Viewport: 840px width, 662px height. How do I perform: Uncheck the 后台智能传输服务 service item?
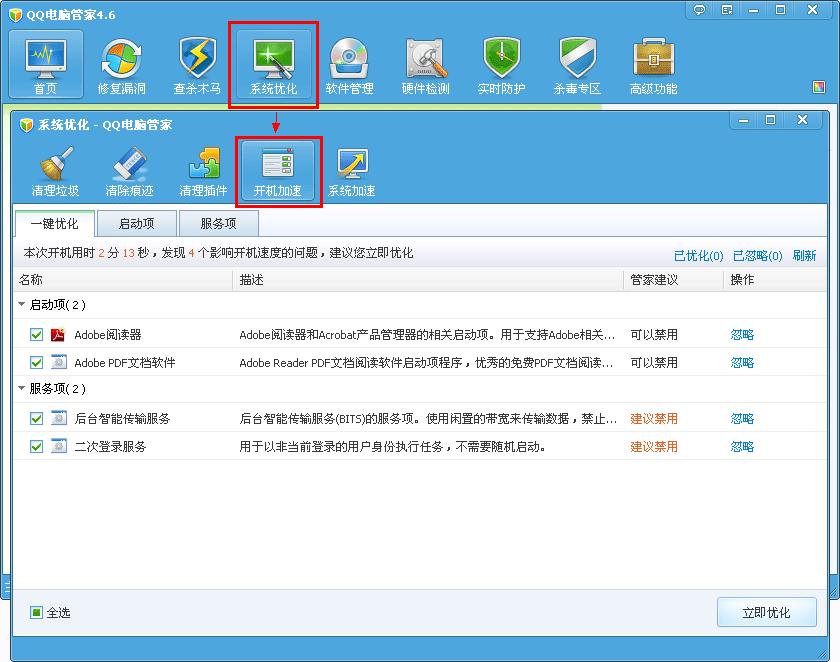(36, 418)
